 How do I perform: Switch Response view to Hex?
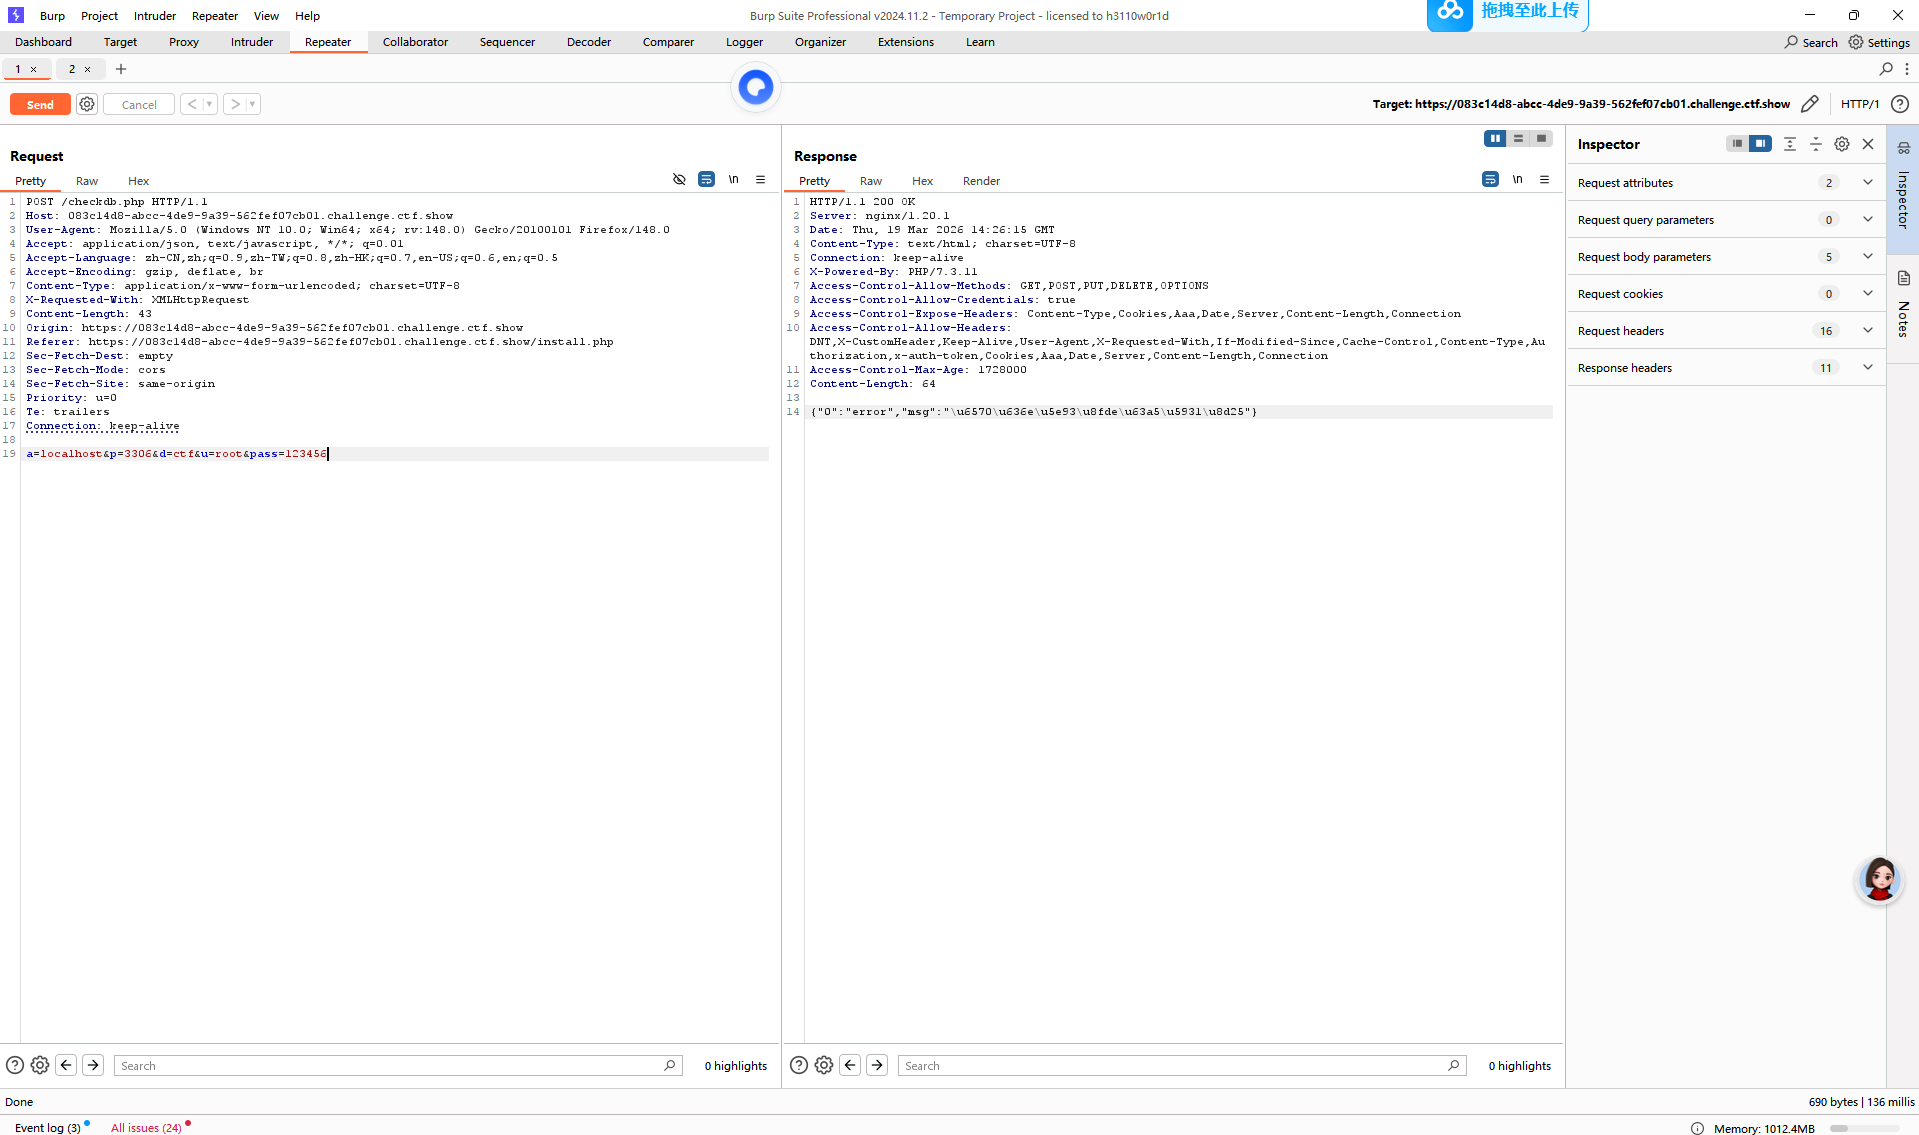tap(922, 181)
